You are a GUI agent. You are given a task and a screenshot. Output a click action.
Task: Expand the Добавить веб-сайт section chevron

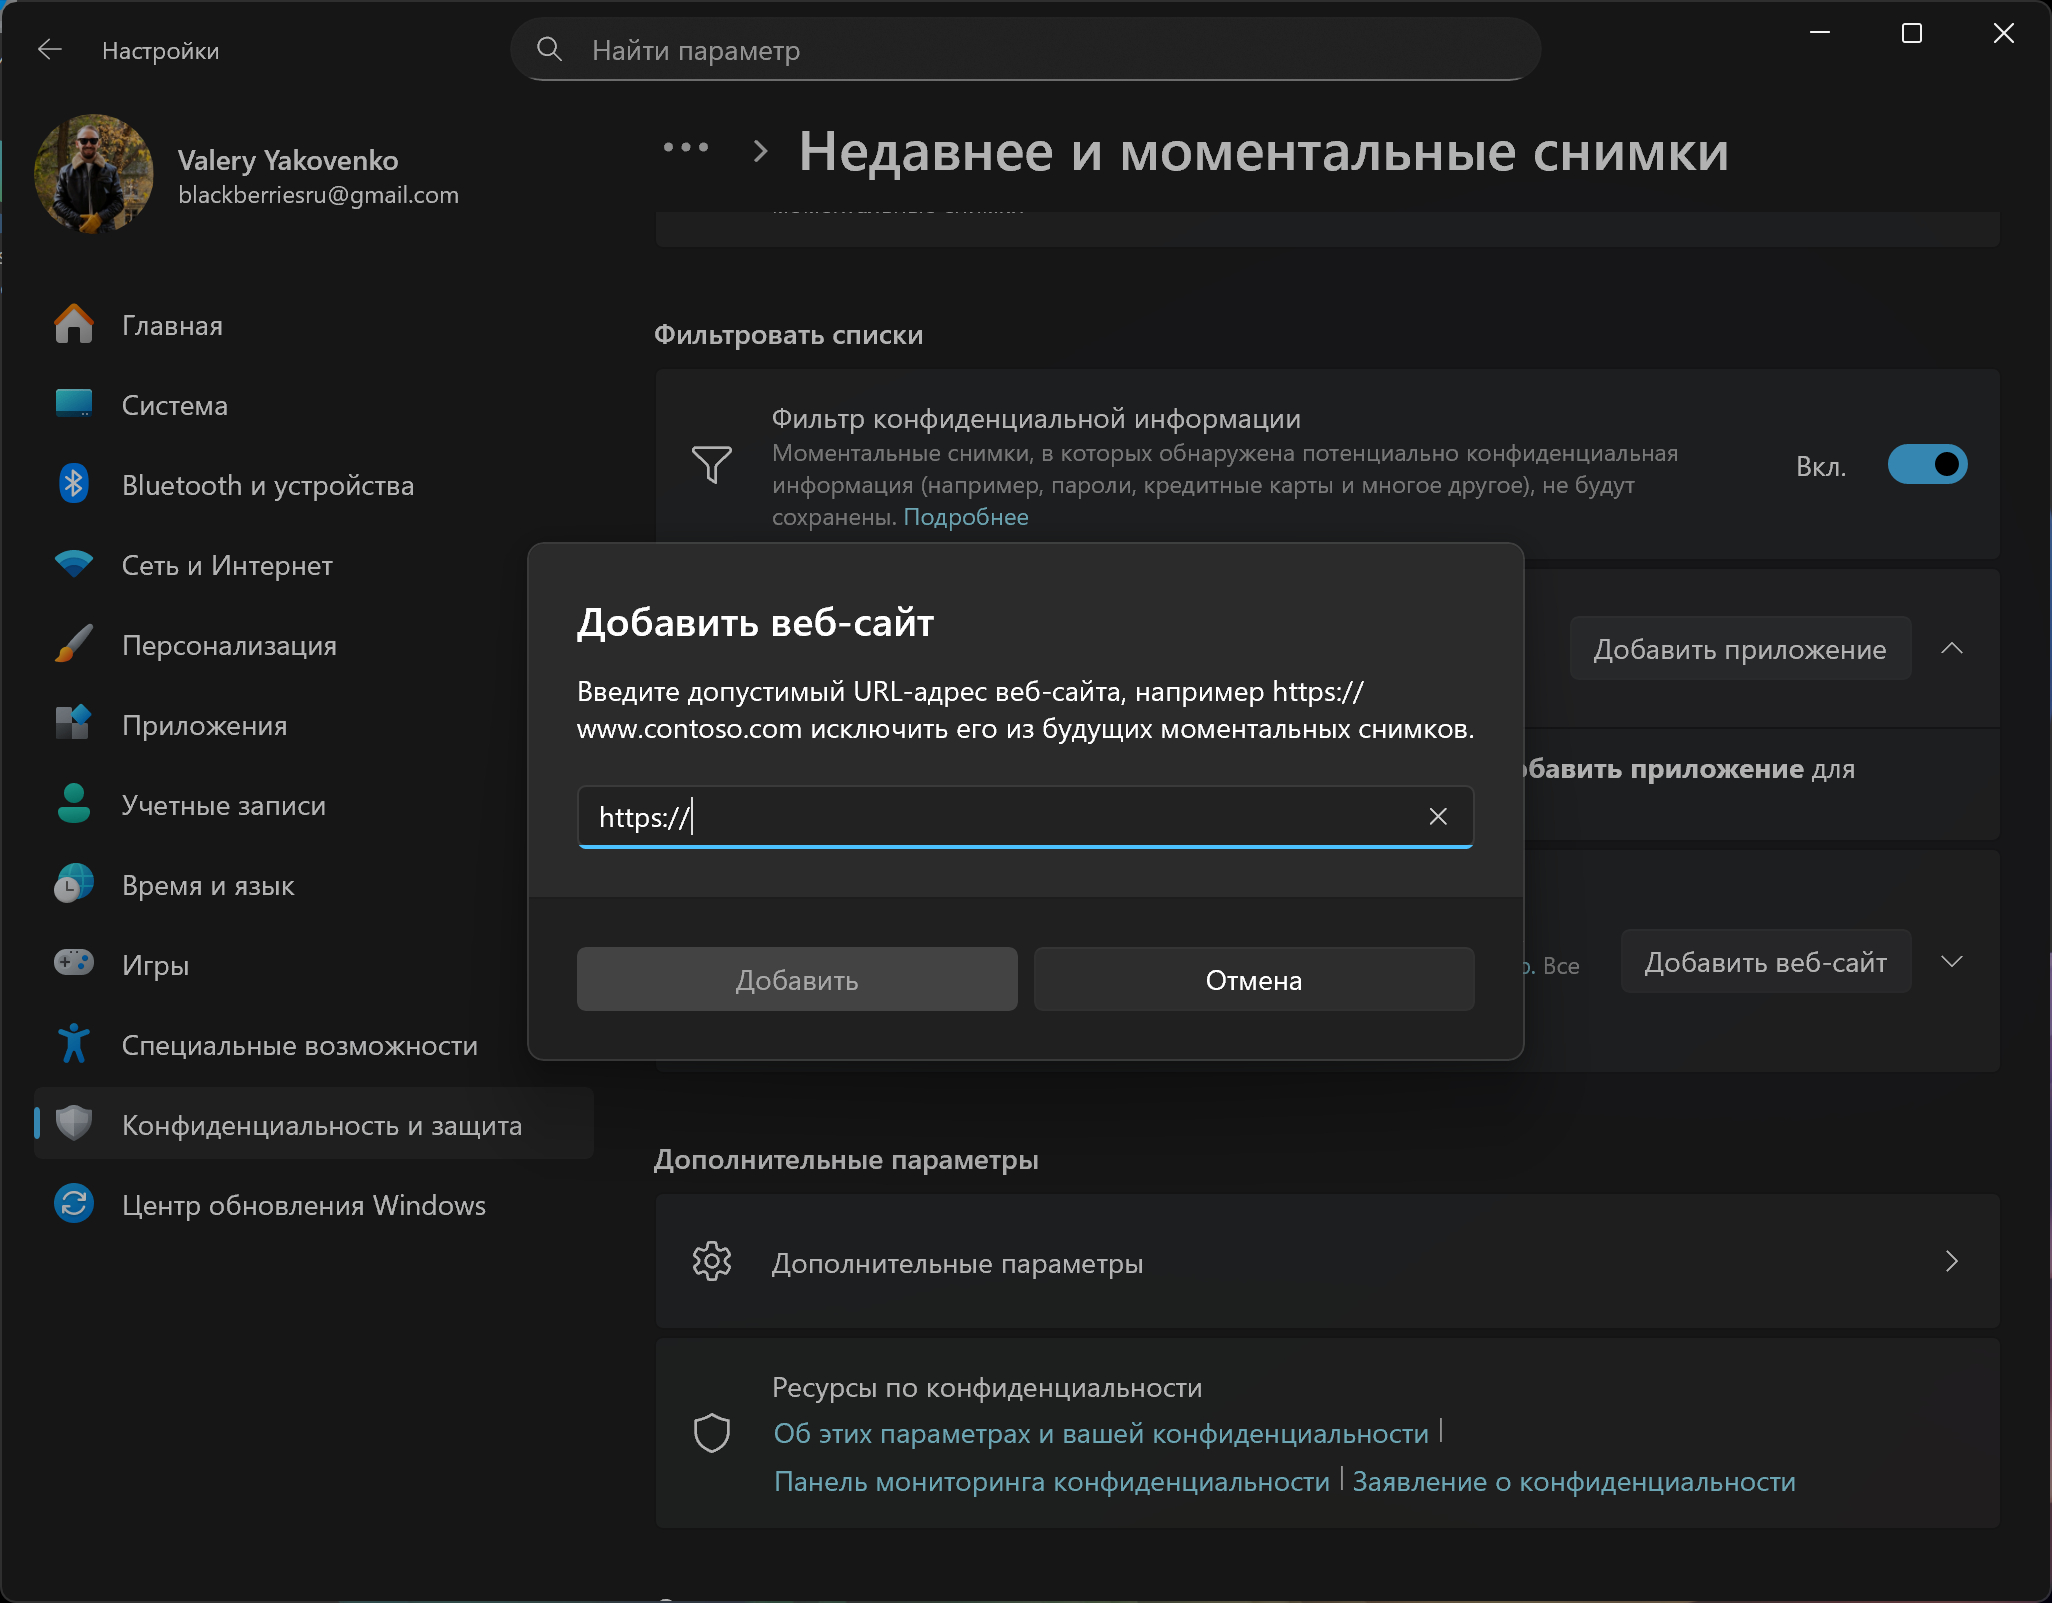tap(1951, 962)
